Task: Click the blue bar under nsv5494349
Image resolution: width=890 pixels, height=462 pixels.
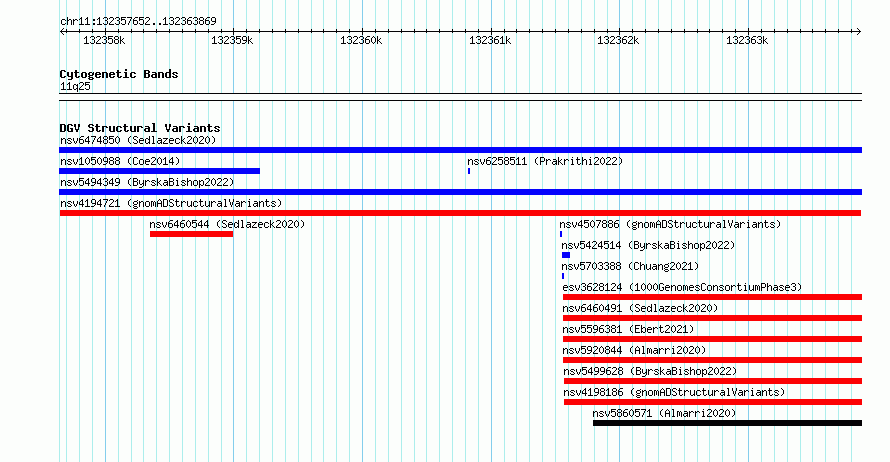Action: point(460,192)
